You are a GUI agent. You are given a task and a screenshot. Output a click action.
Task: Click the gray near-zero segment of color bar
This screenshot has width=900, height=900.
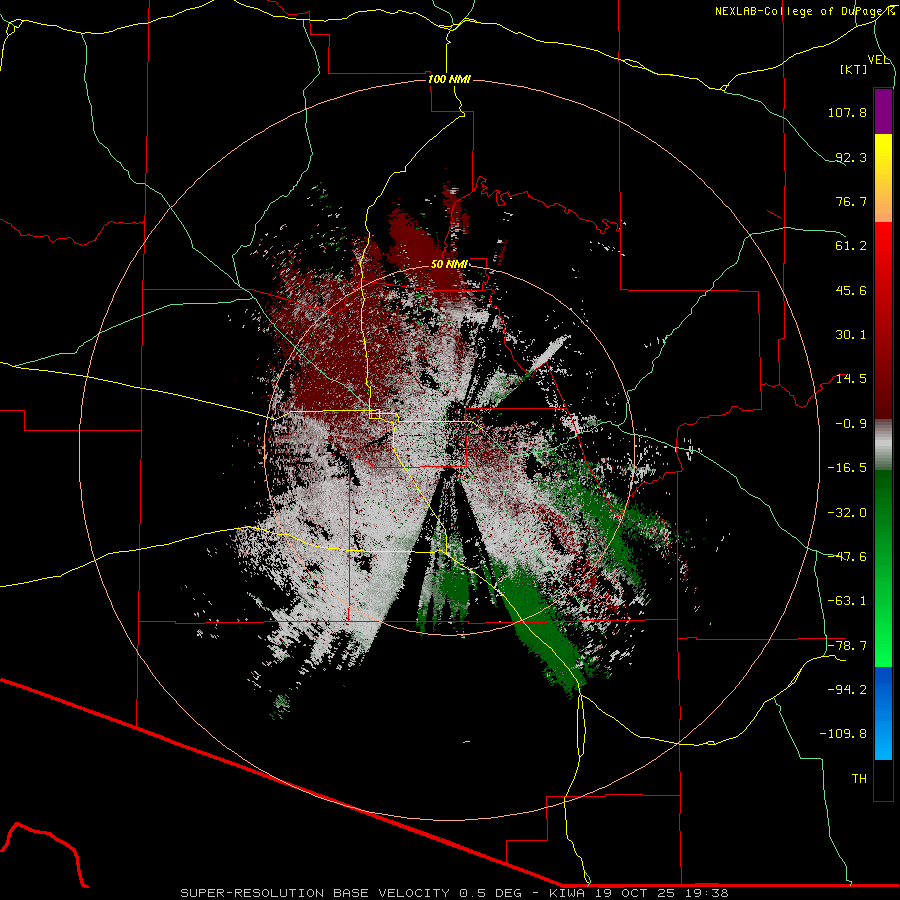[x=883, y=445]
